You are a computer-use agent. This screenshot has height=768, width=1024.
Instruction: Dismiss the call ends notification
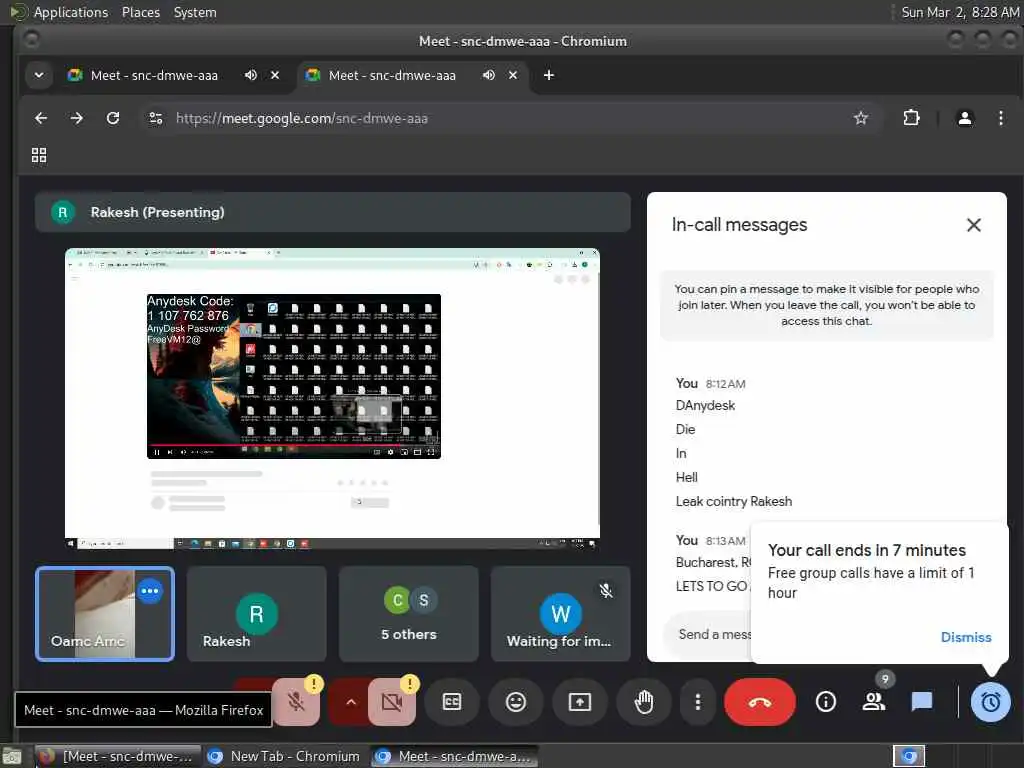pyautogui.click(x=966, y=637)
